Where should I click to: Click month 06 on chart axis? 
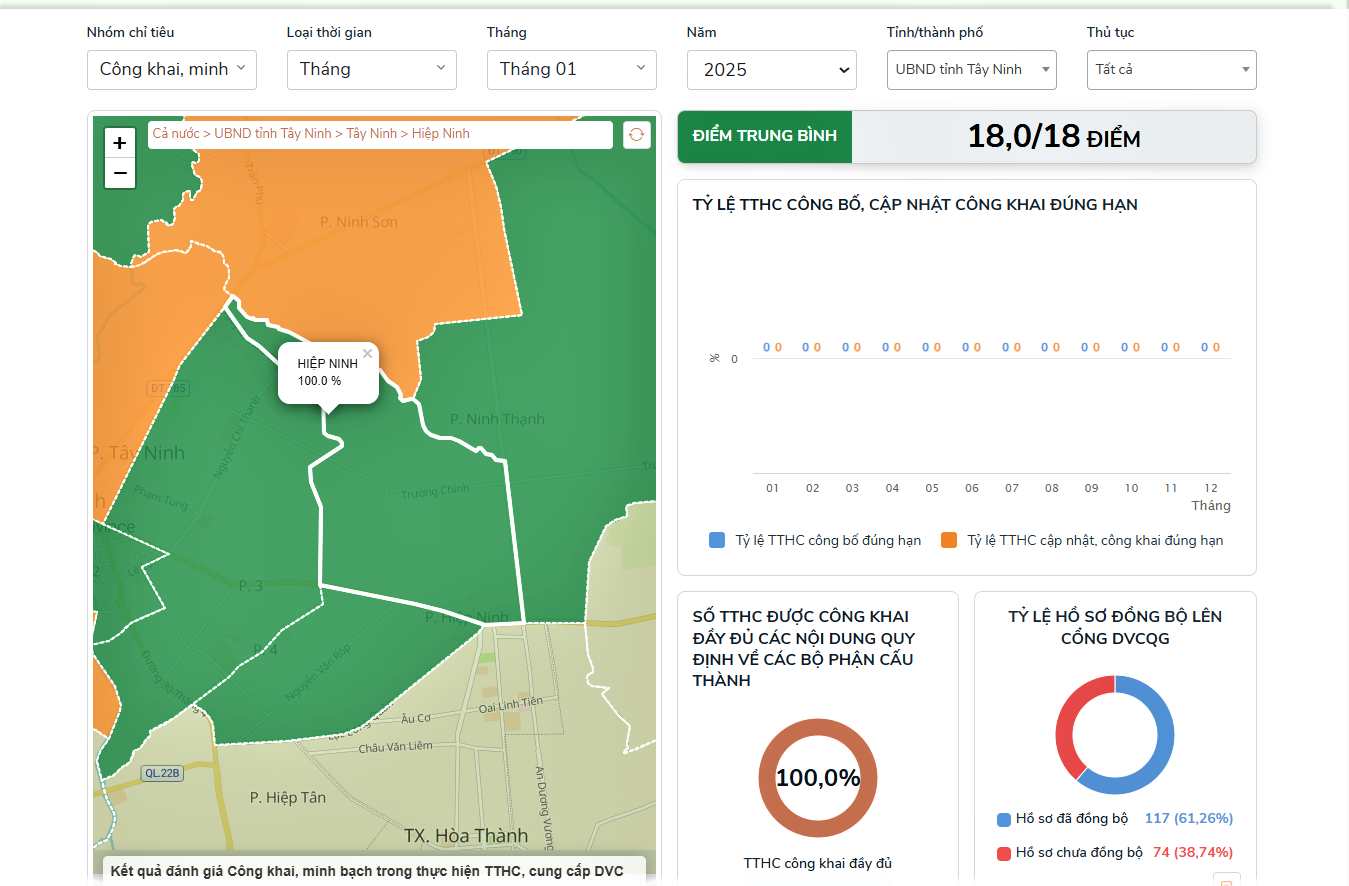(972, 488)
